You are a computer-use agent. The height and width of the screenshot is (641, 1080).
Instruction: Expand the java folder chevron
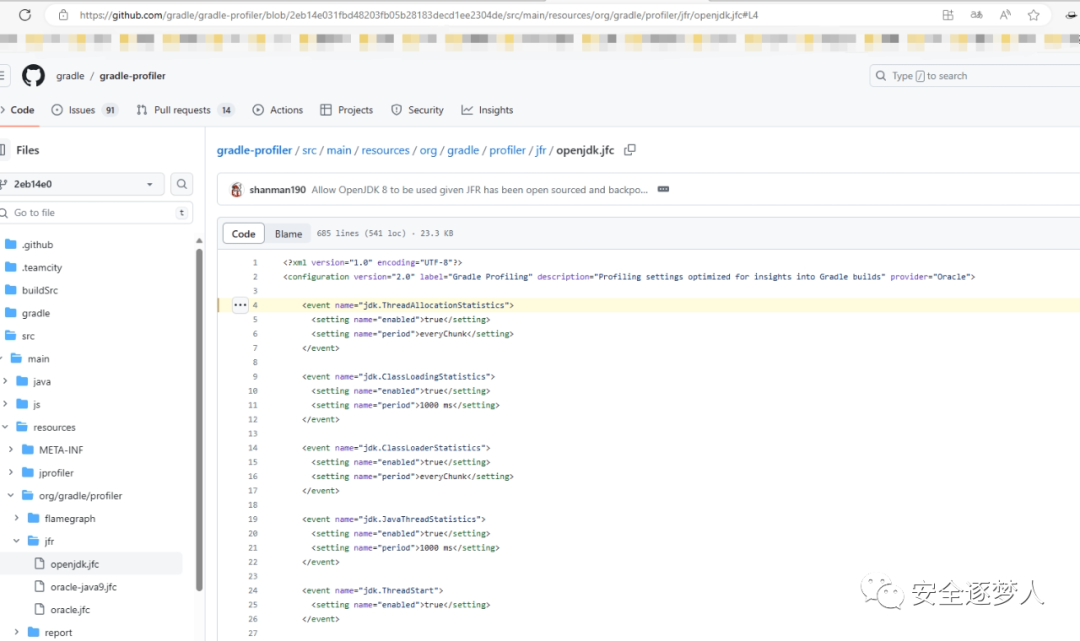[6, 381]
